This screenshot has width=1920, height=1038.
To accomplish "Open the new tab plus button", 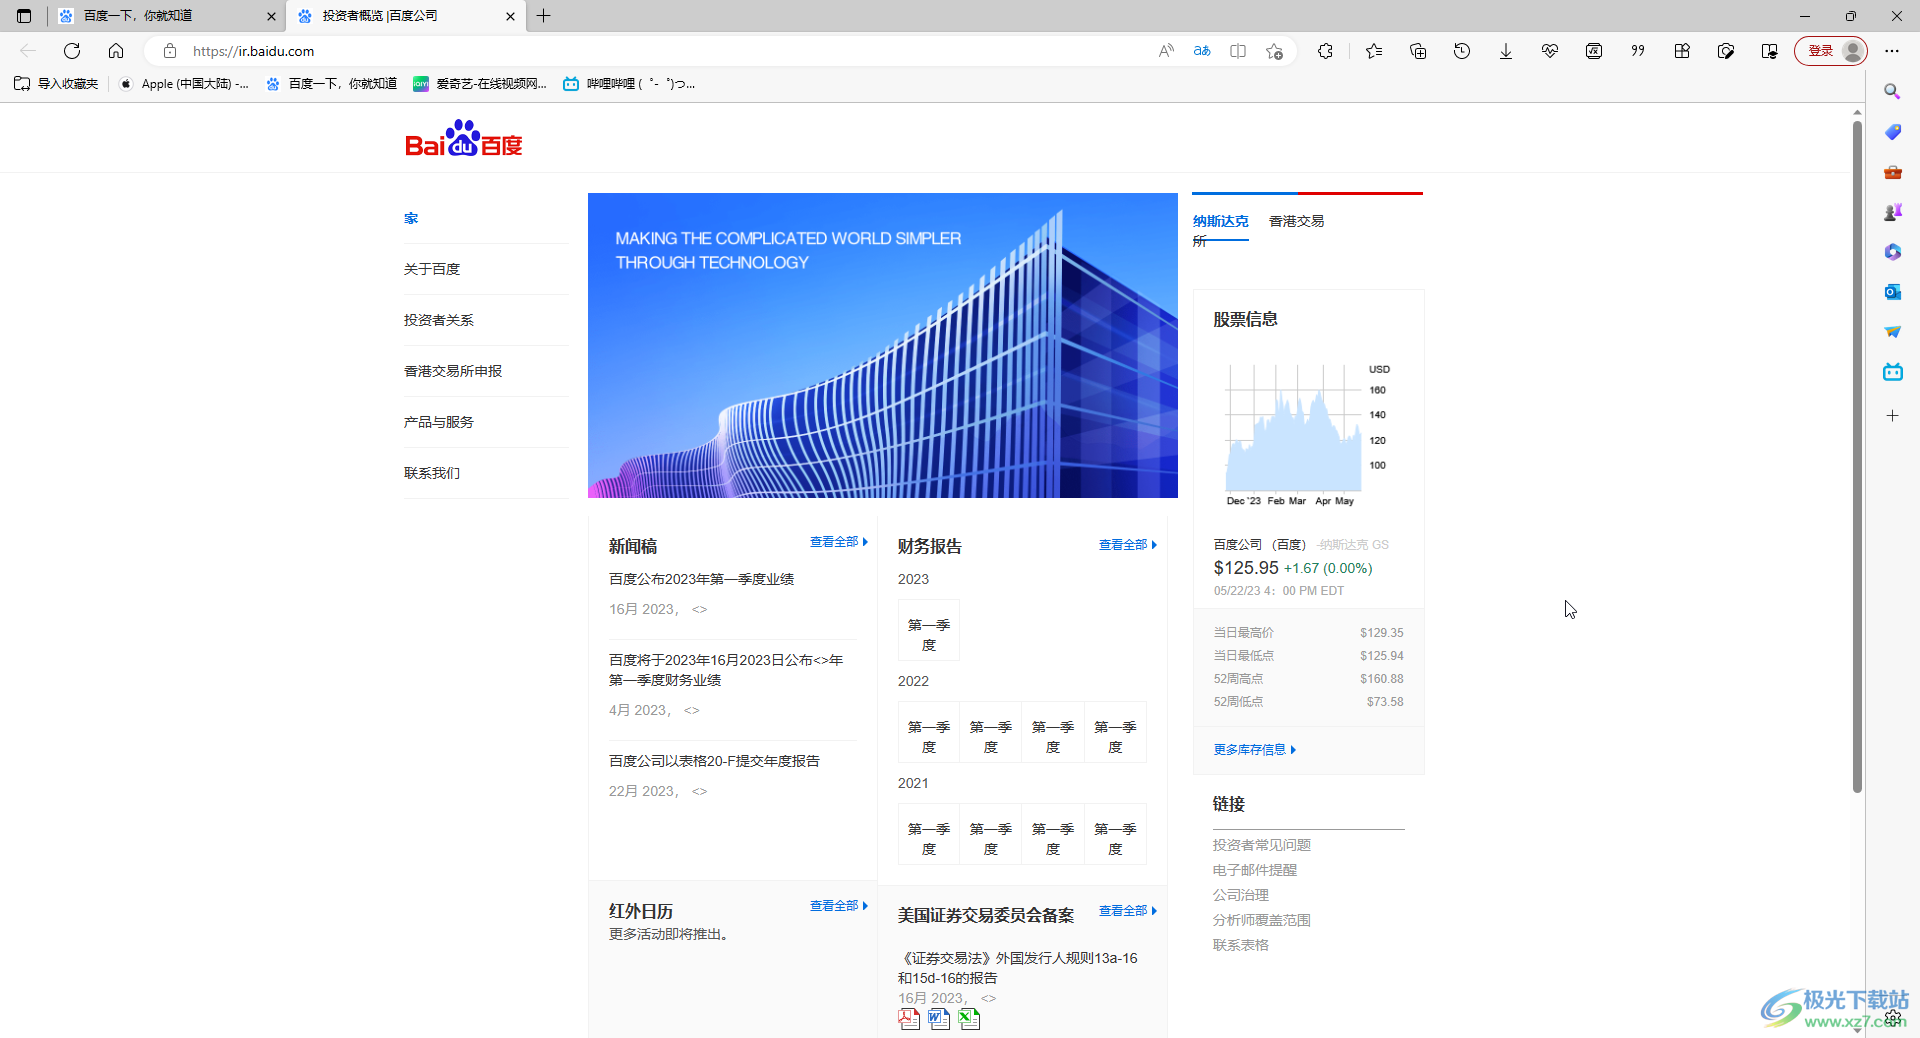I will coord(544,16).
